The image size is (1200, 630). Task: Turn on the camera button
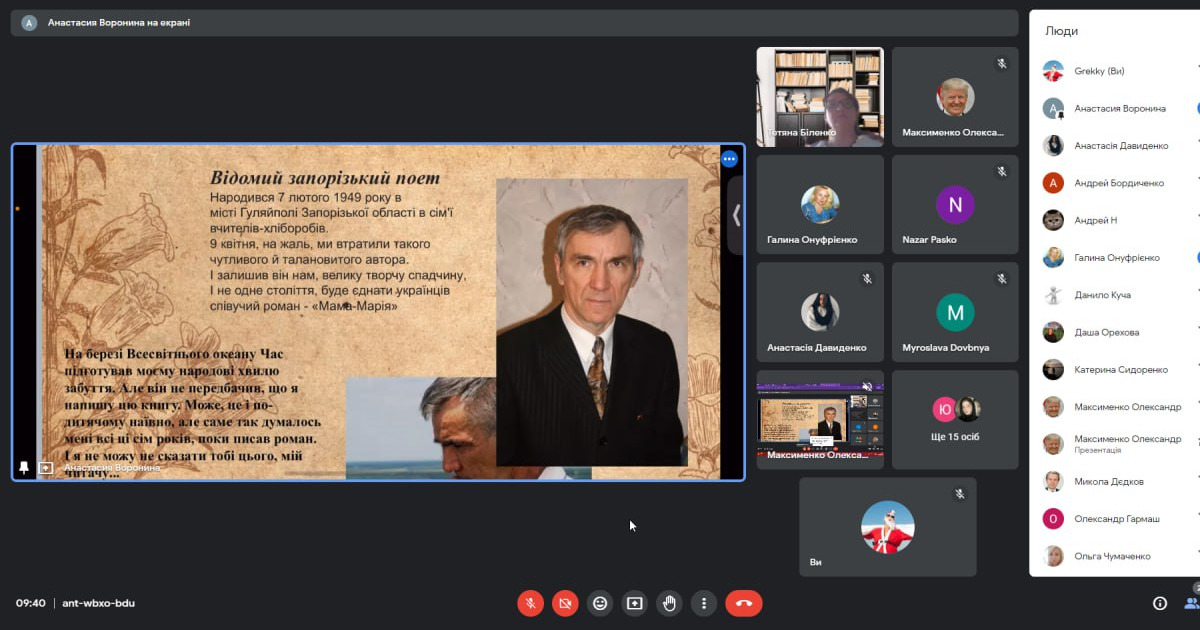565,603
